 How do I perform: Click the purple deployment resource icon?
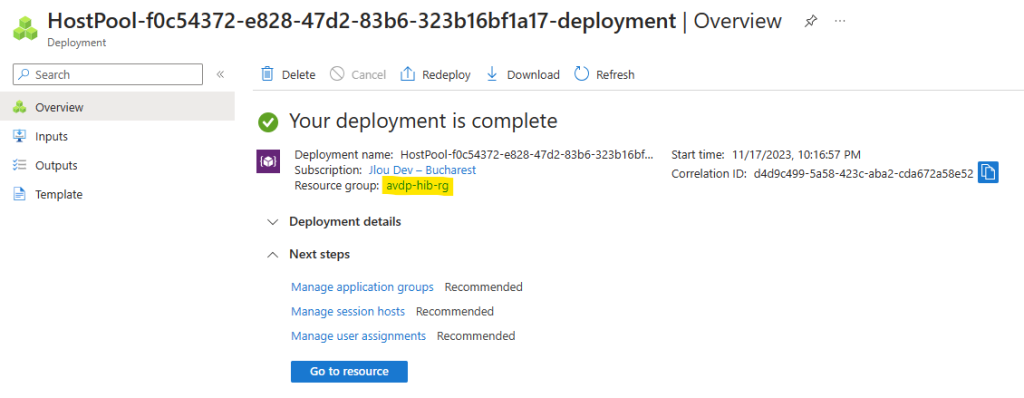pyautogui.click(x=268, y=161)
